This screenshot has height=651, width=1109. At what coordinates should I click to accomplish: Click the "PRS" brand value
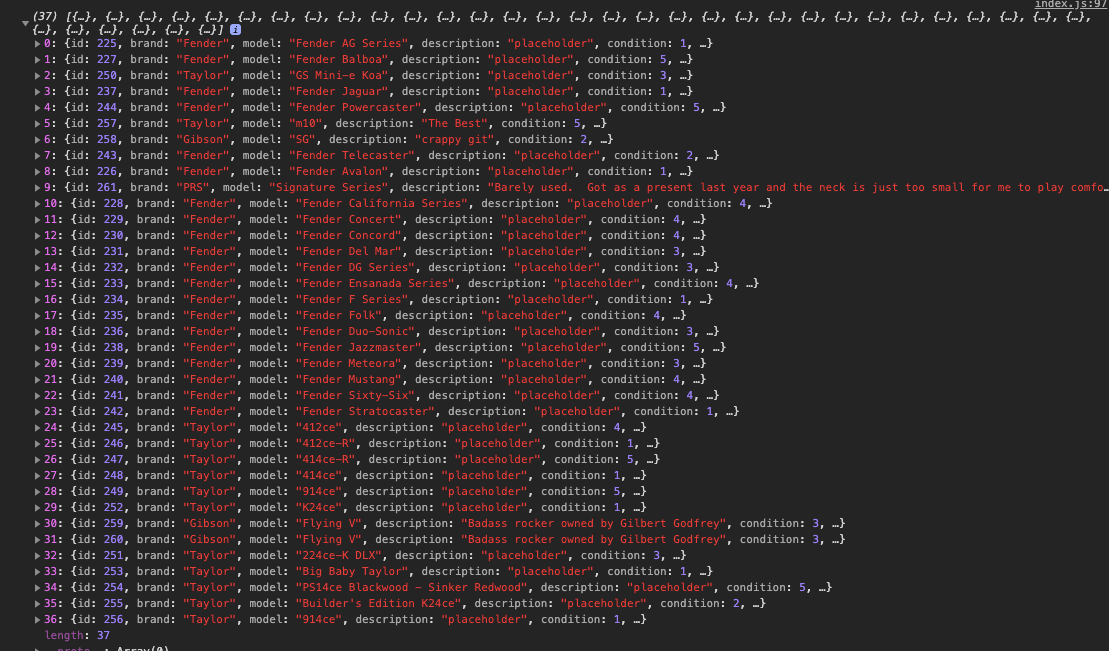pos(192,188)
